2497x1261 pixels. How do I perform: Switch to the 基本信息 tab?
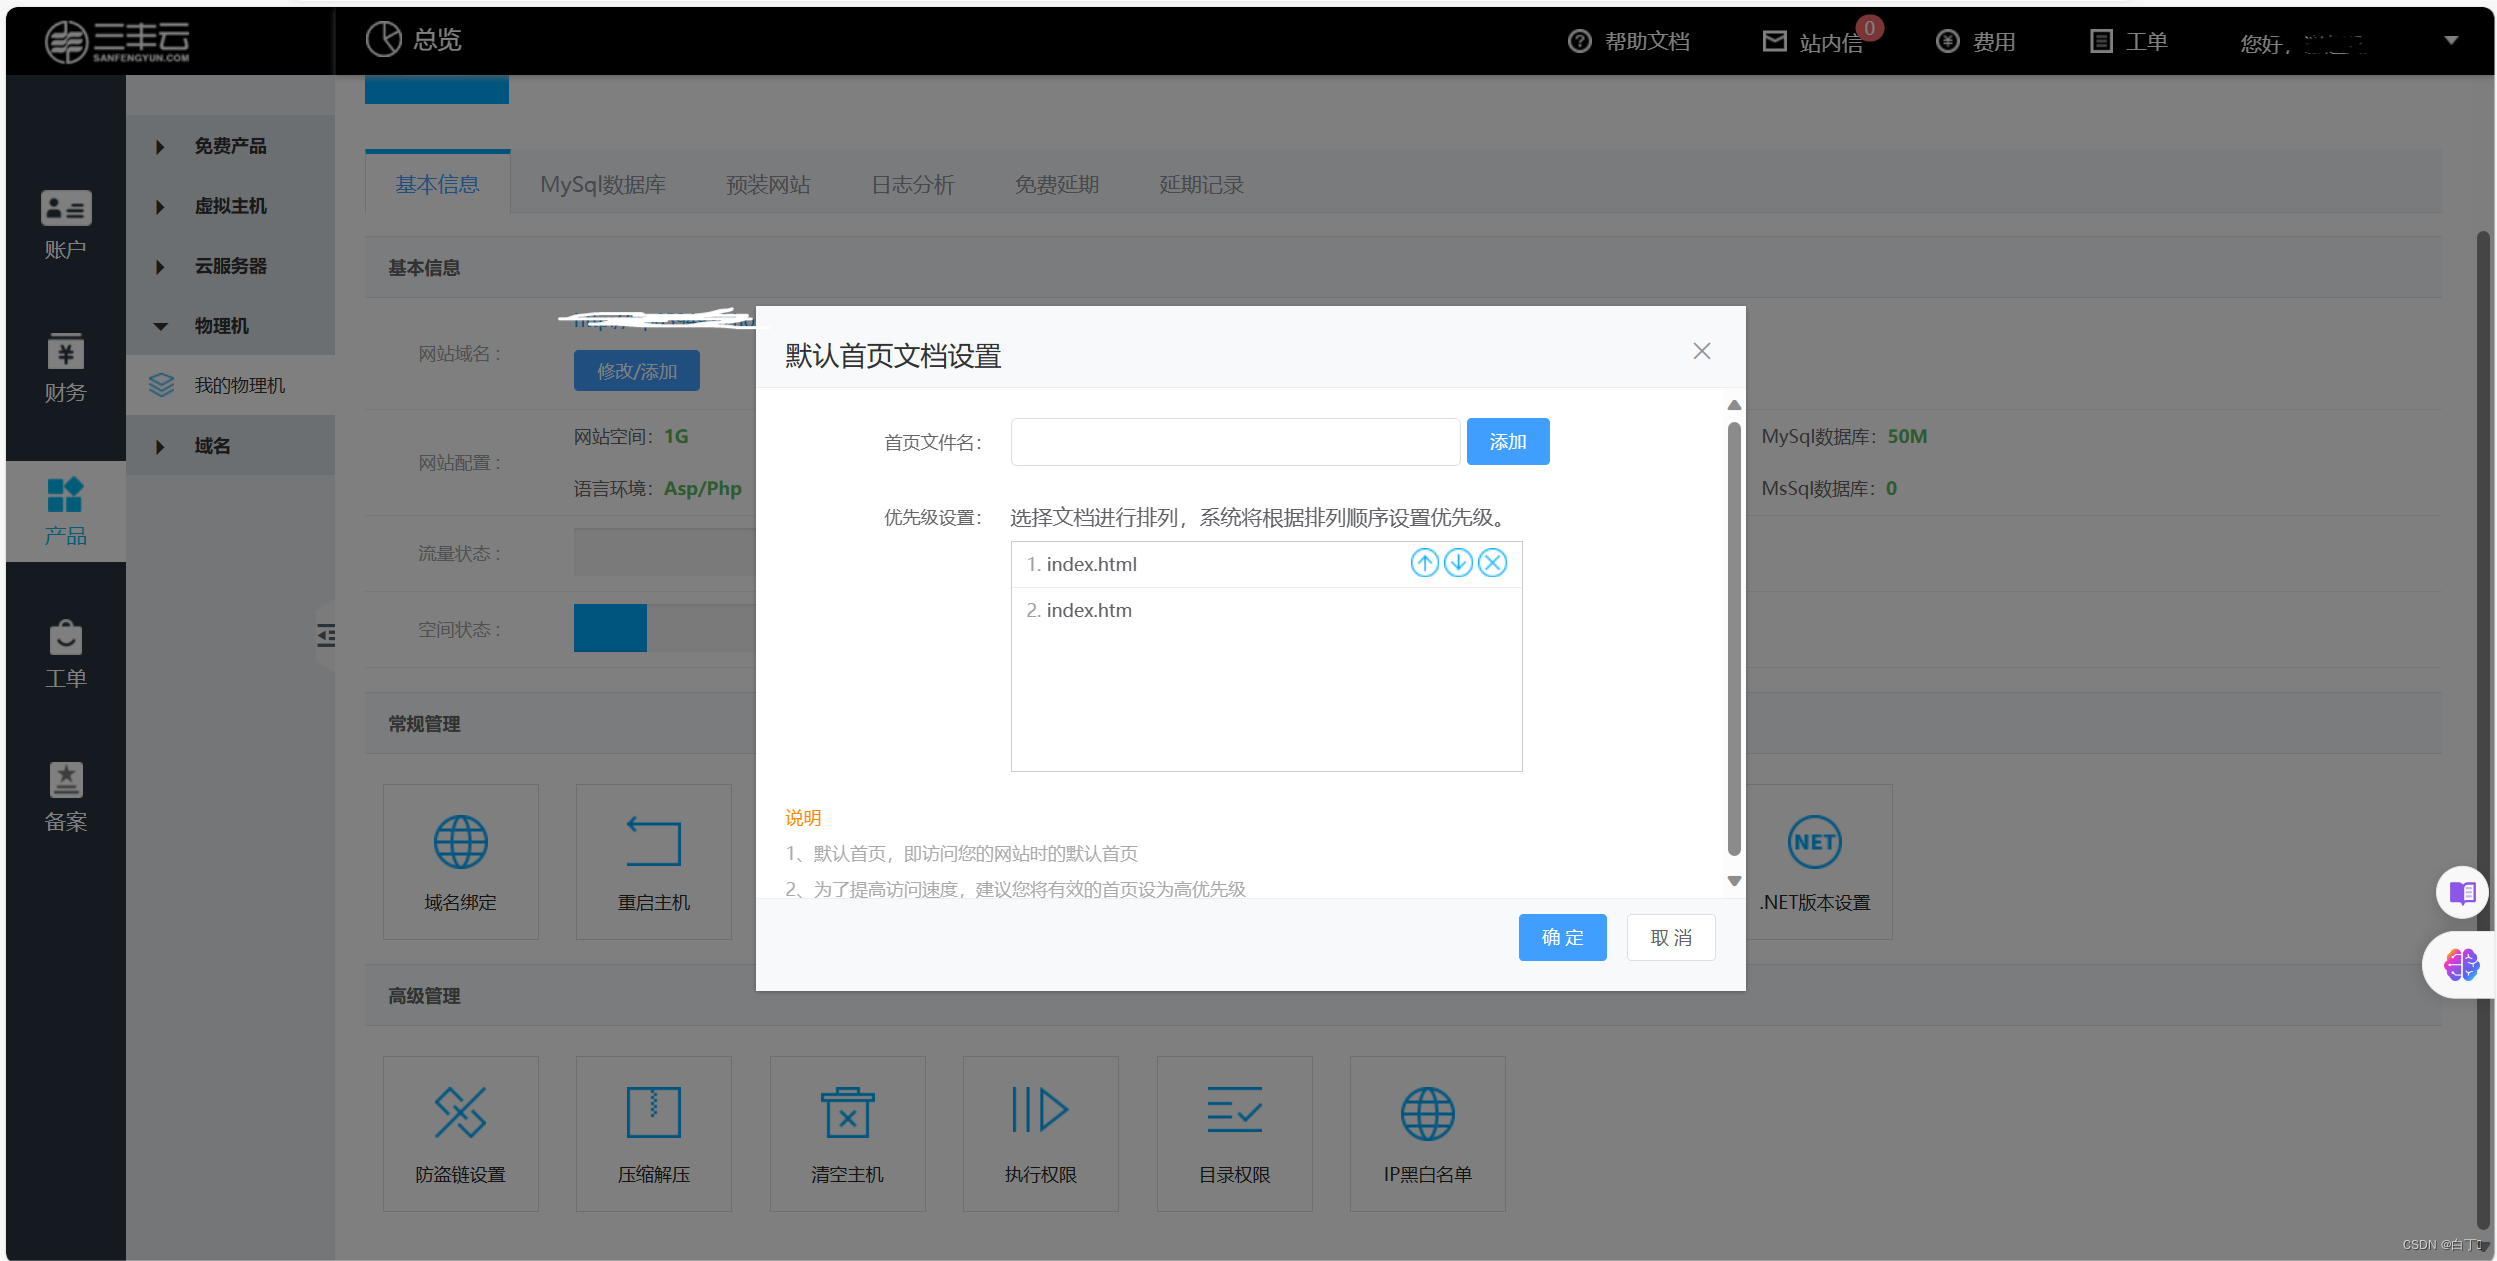pos(437,184)
